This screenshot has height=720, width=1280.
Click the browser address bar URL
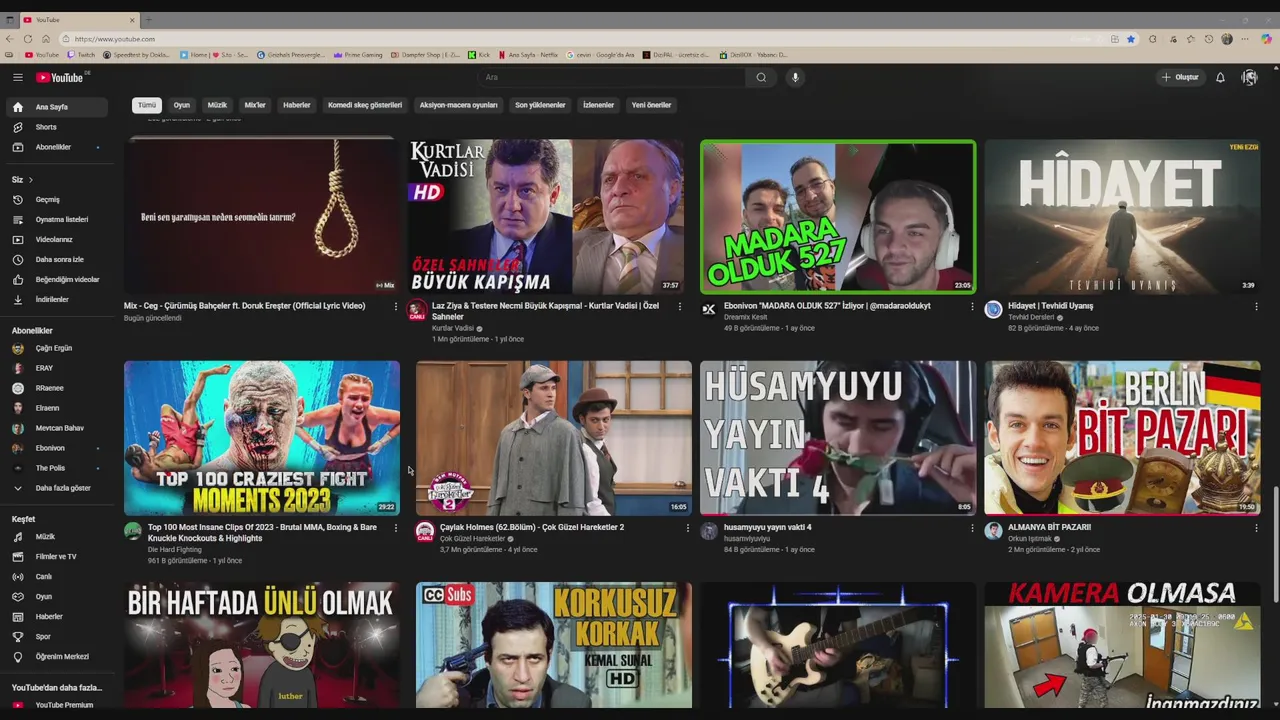click(x=115, y=39)
